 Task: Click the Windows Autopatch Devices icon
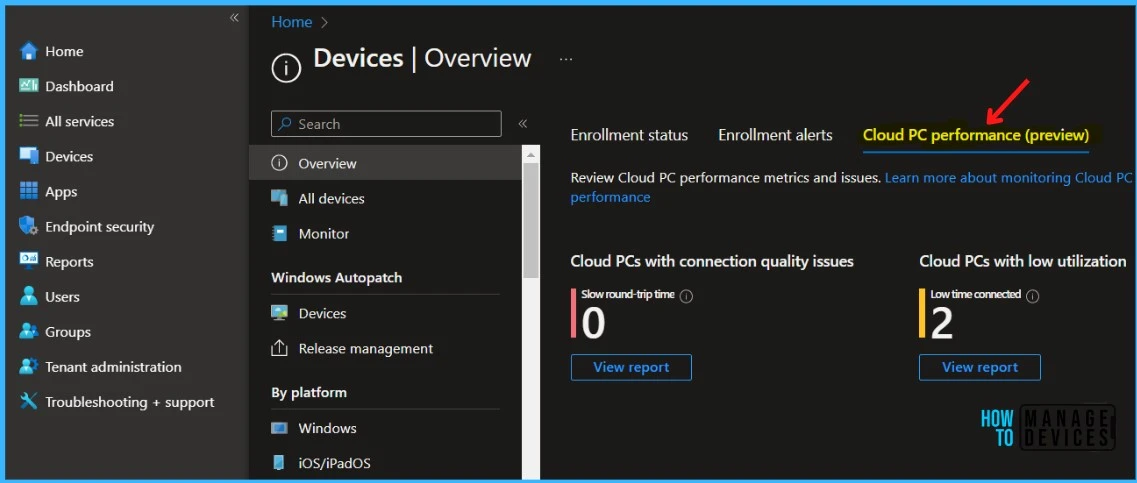[x=279, y=313]
